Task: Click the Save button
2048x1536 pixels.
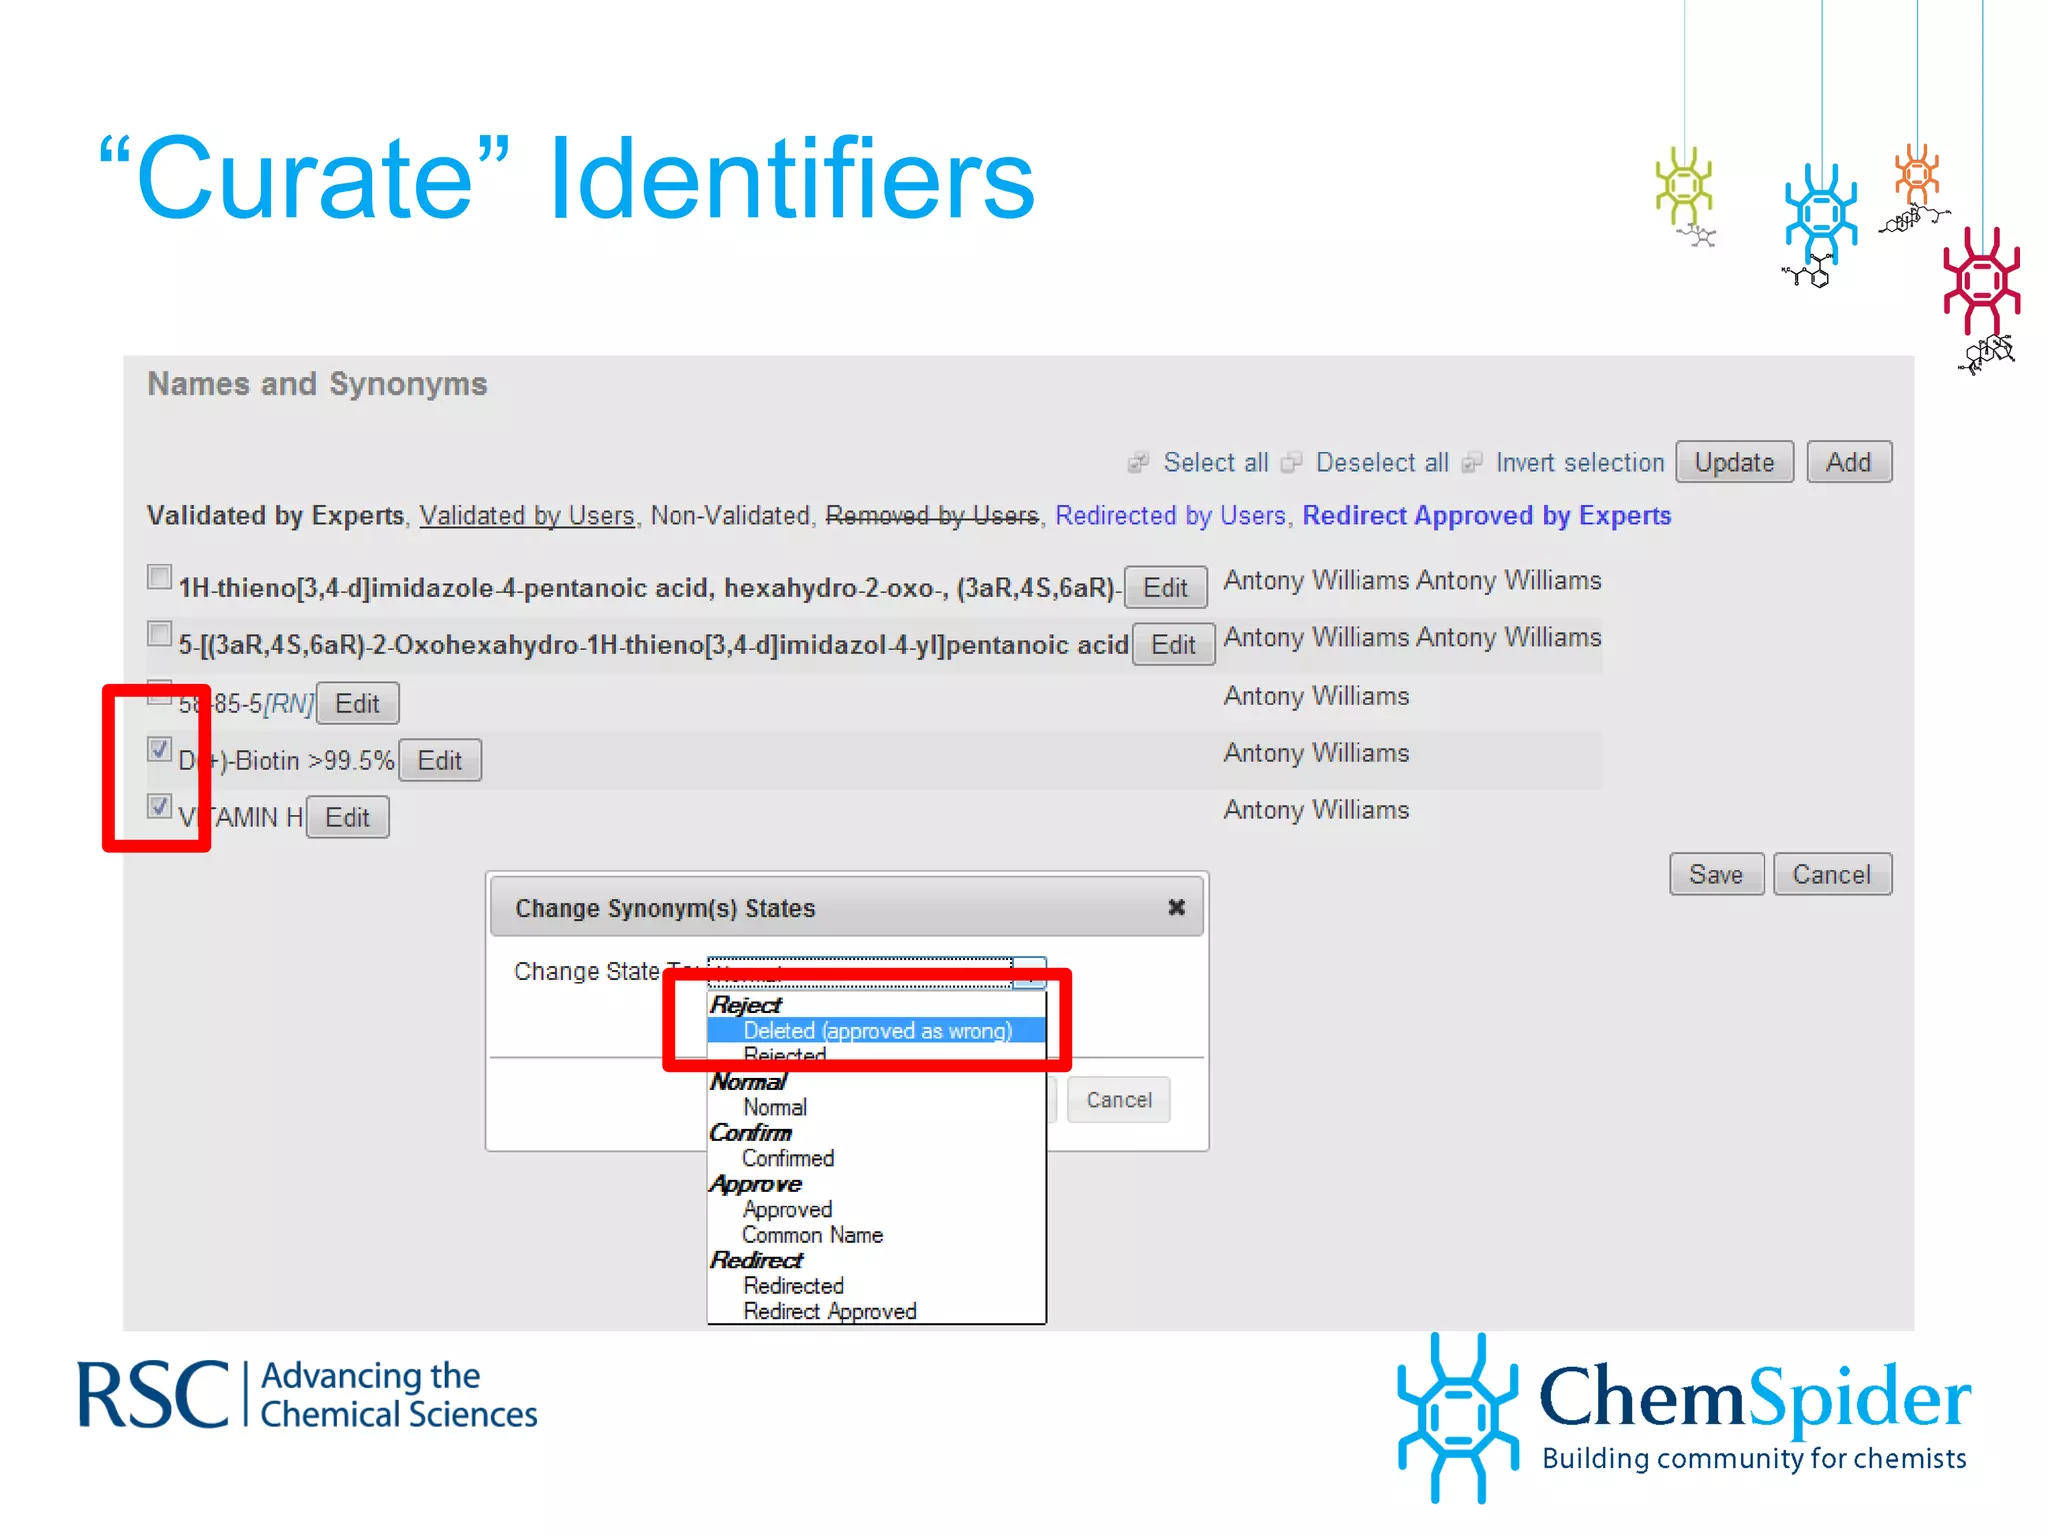Action: pos(1716,874)
